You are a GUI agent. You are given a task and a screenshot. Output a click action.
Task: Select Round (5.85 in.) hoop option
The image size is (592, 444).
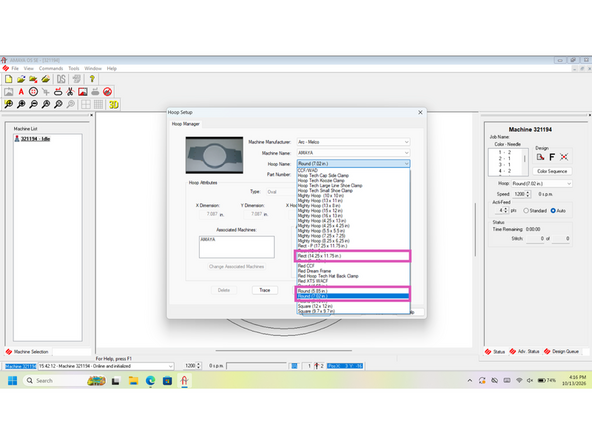353,291
